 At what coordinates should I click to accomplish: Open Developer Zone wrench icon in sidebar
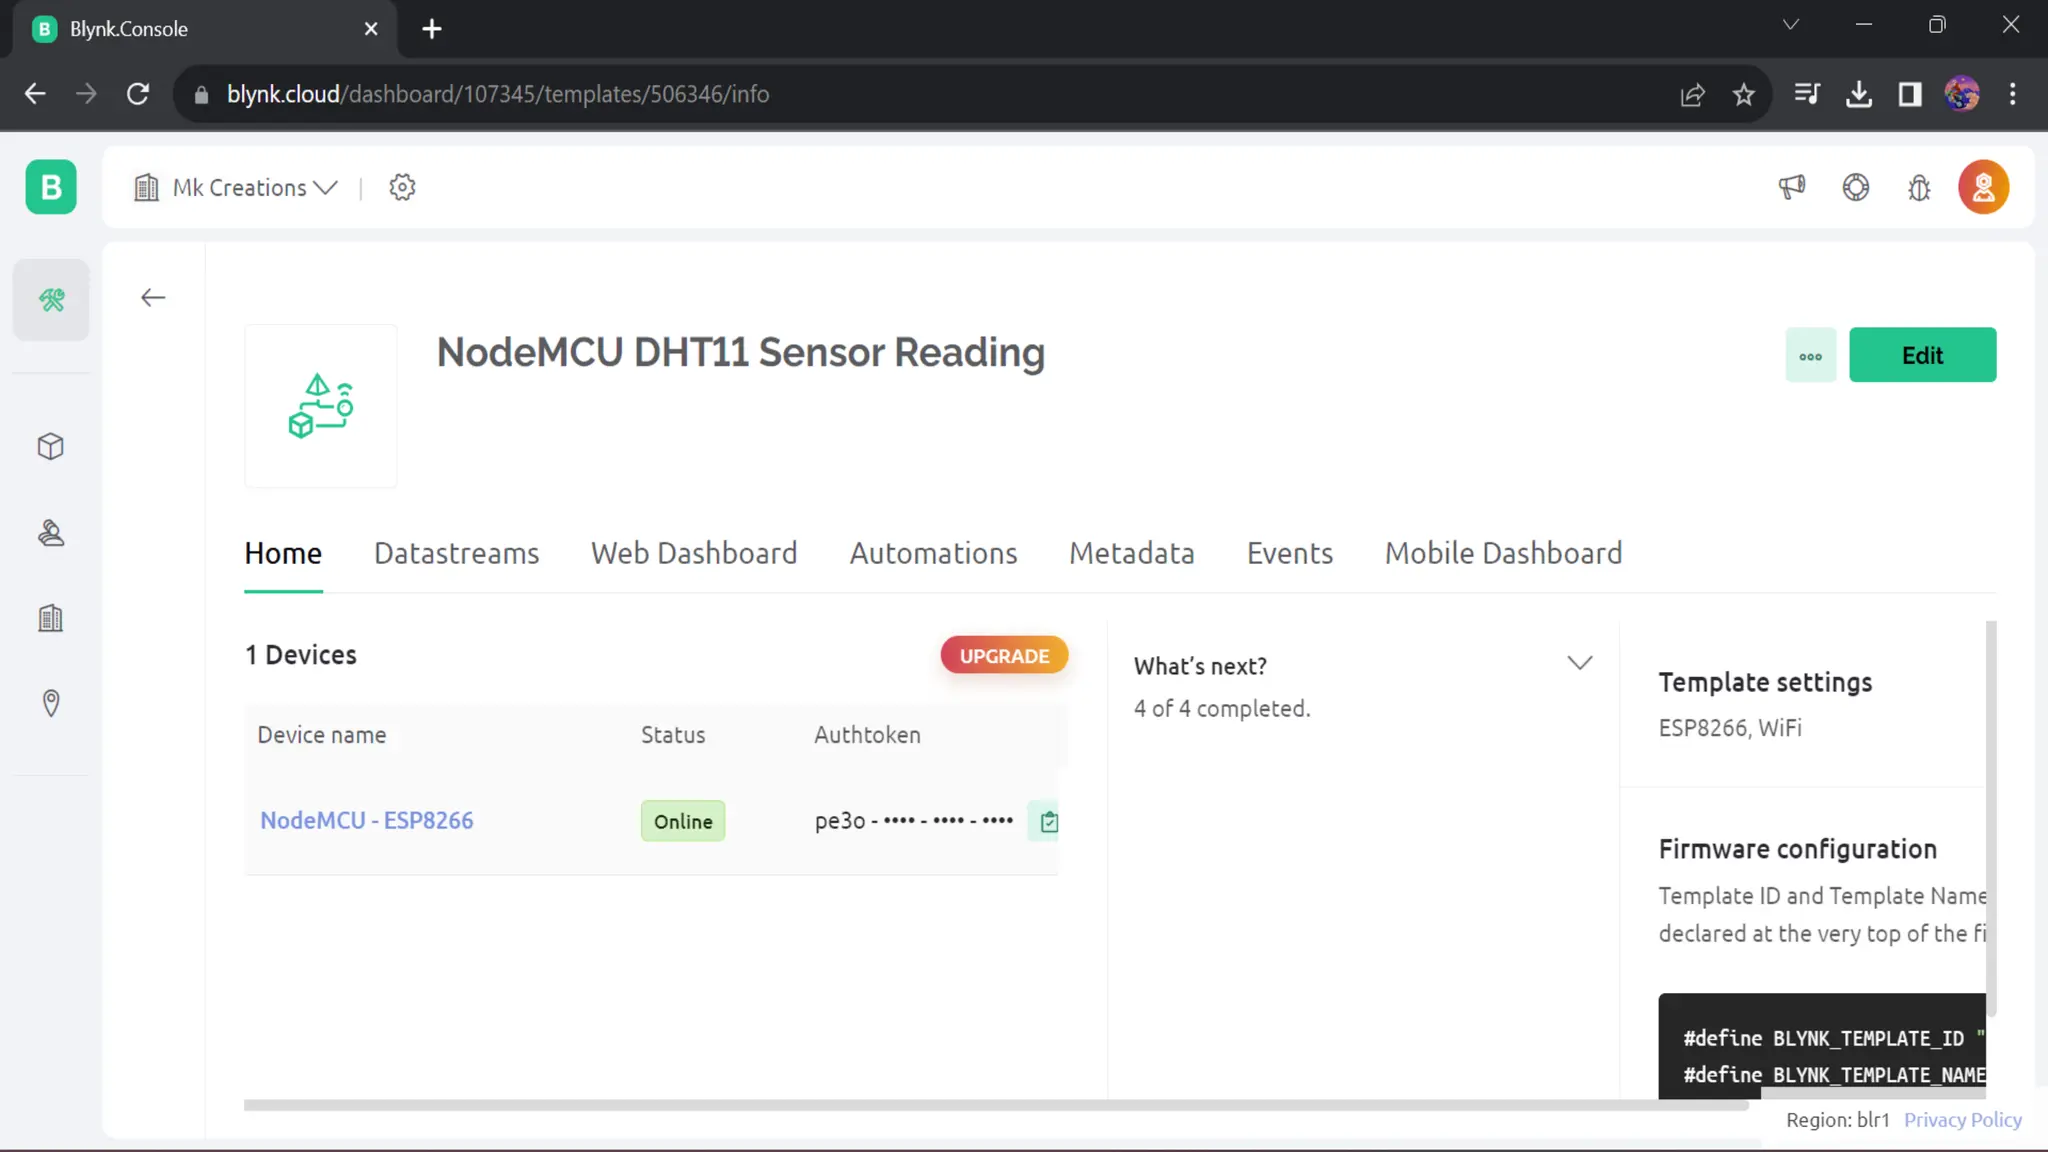click(51, 300)
